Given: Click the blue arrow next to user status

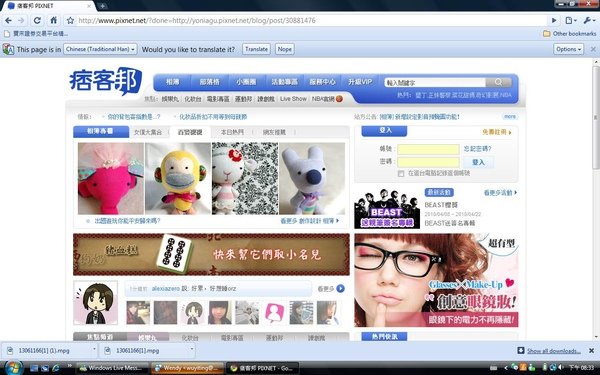Looking at the screenshot, I should (340, 289).
